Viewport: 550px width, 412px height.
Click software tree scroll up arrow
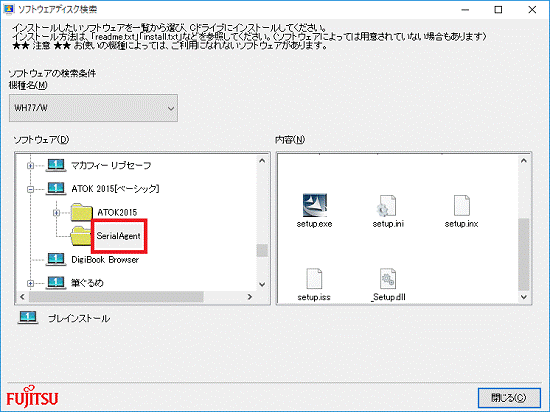point(262,161)
